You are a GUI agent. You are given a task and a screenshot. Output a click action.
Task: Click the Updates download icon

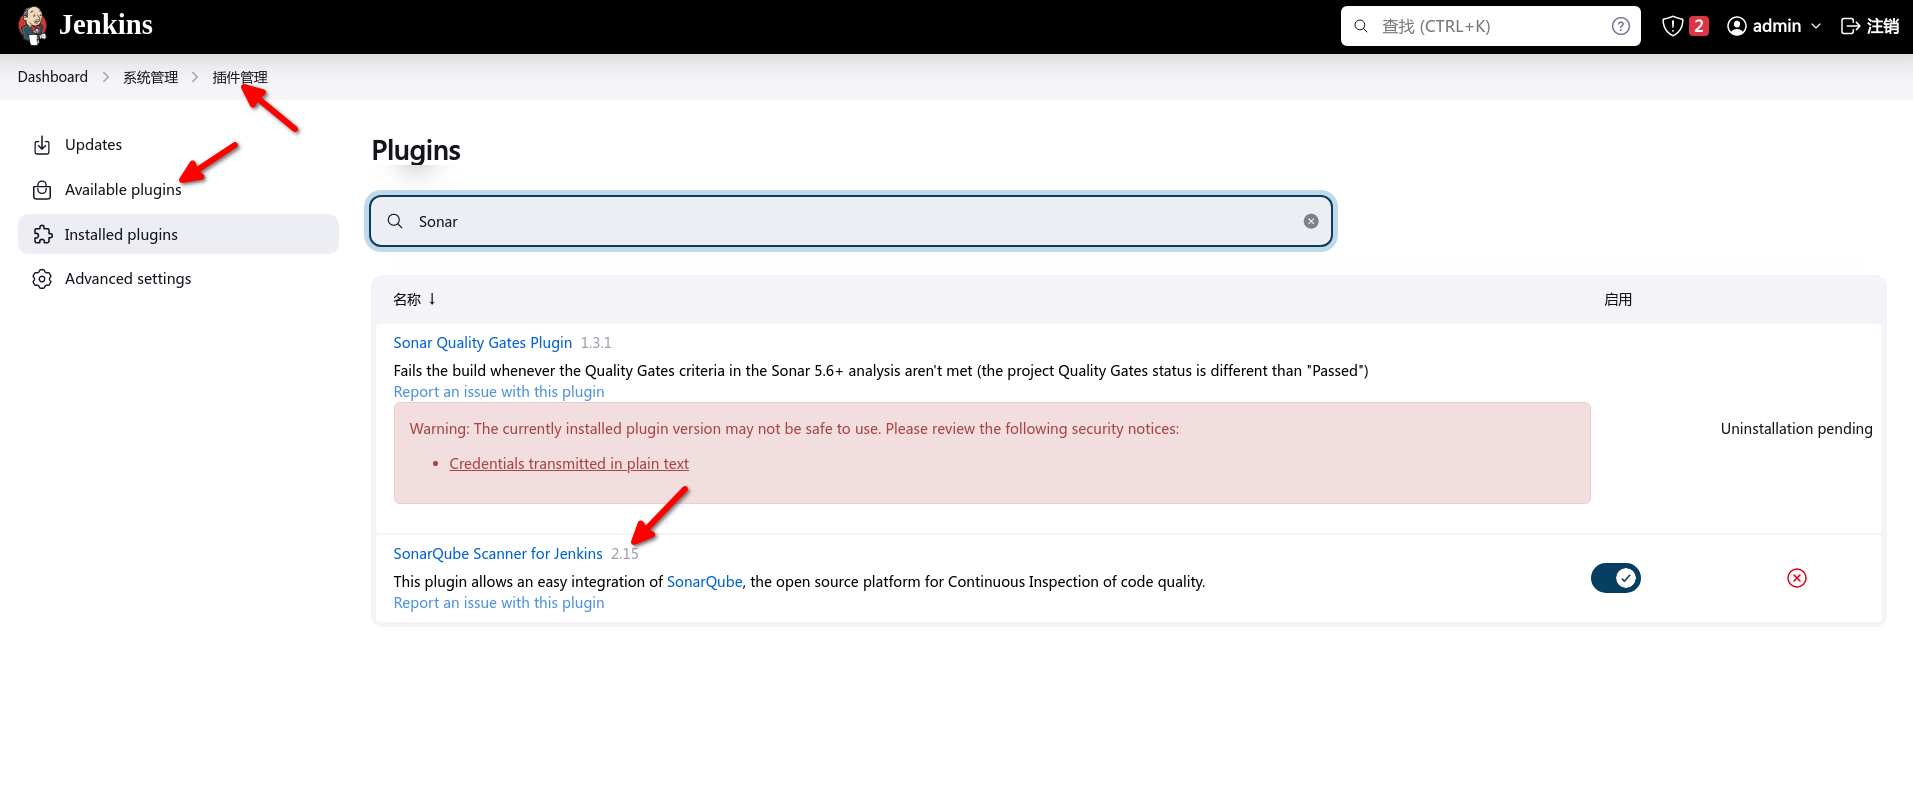pyautogui.click(x=42, y=146)
